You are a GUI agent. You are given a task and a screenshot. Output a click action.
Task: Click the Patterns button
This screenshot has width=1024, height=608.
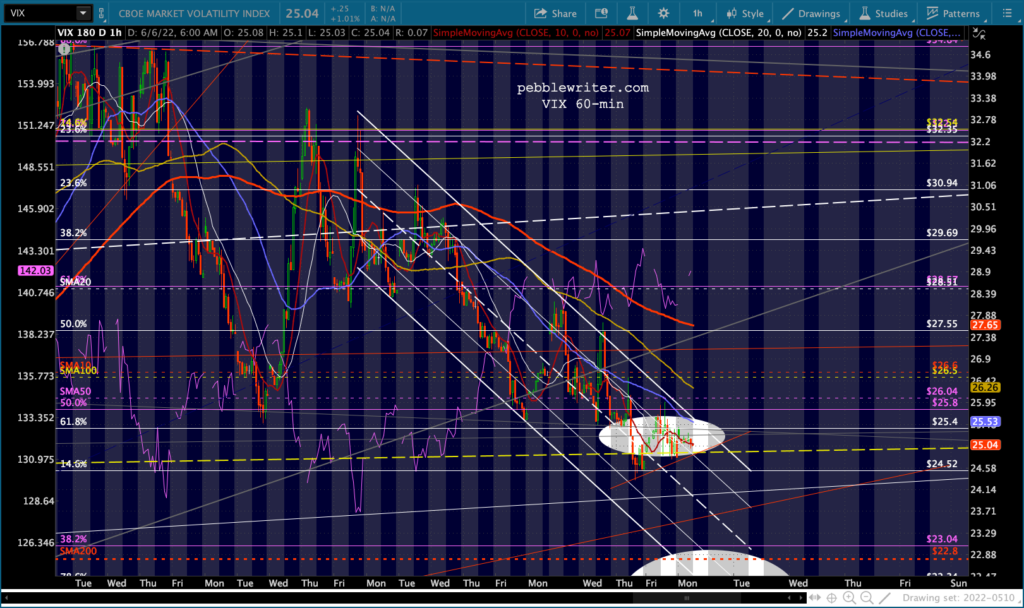953,13
